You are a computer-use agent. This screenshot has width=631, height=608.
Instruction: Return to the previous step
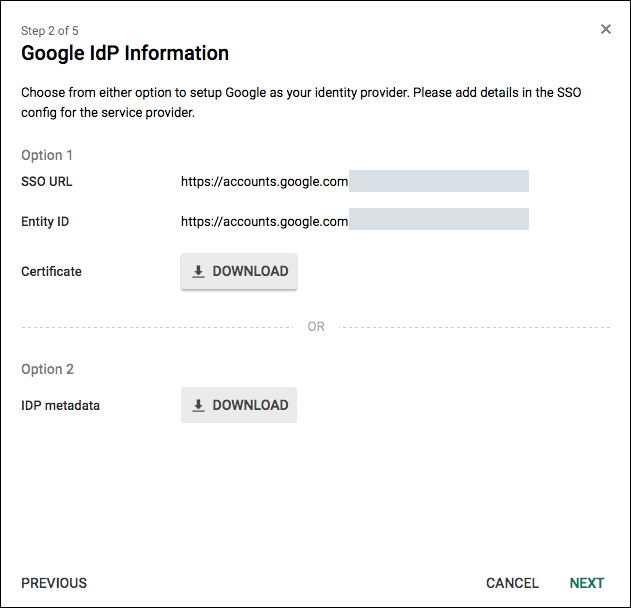pos(54,583)
